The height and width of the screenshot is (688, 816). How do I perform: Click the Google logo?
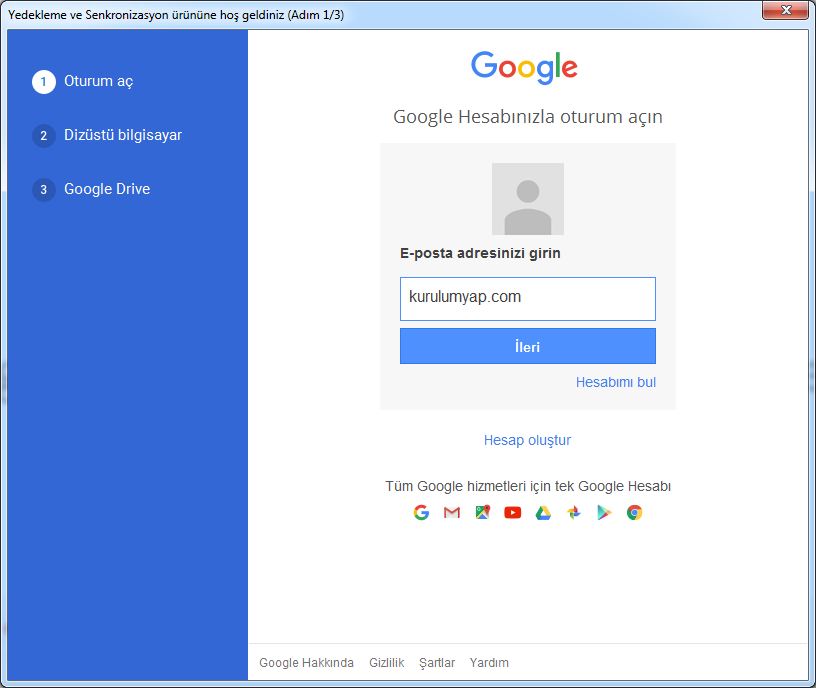[x=524, y=67]
